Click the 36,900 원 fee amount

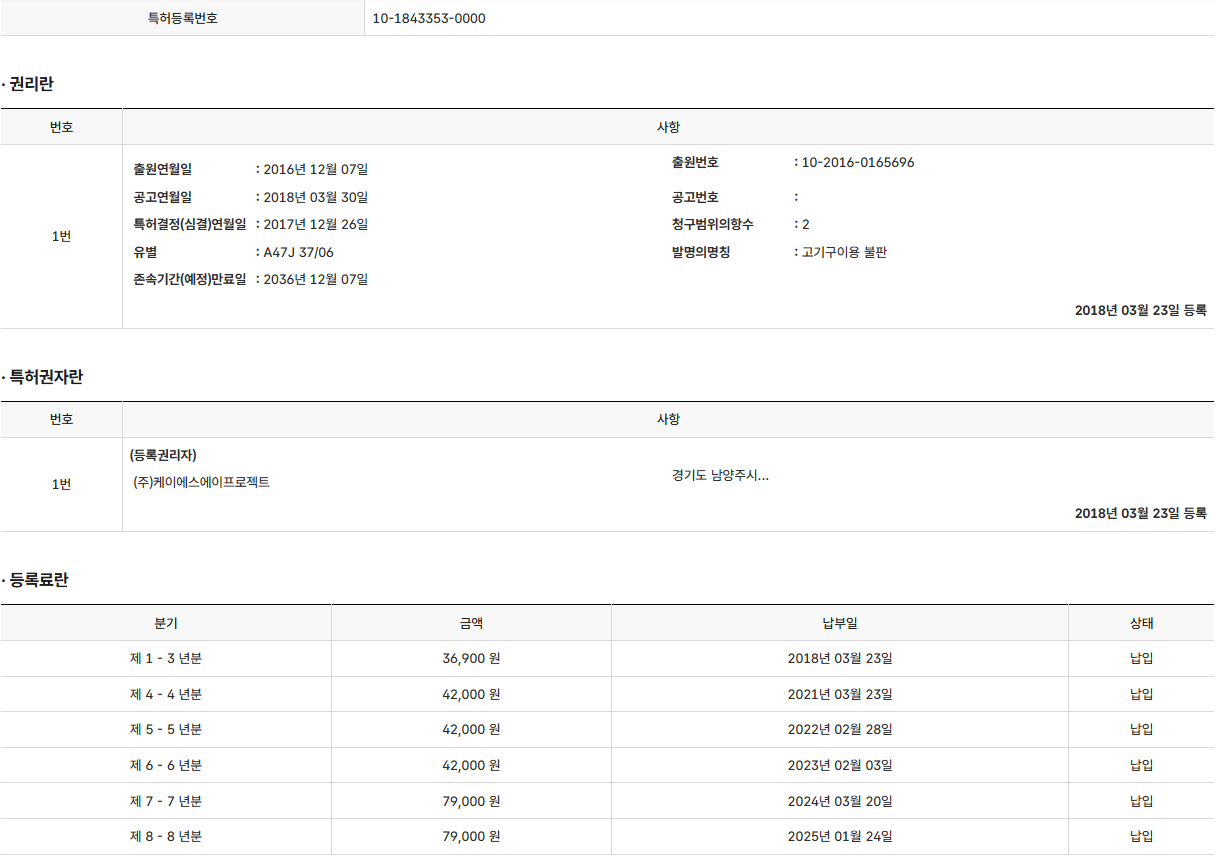471,659
